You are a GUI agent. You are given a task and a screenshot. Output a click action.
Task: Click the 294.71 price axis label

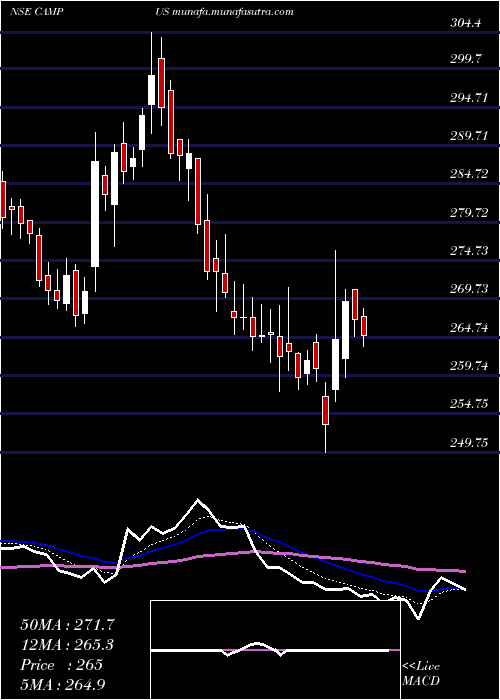(x=469, y=98)
